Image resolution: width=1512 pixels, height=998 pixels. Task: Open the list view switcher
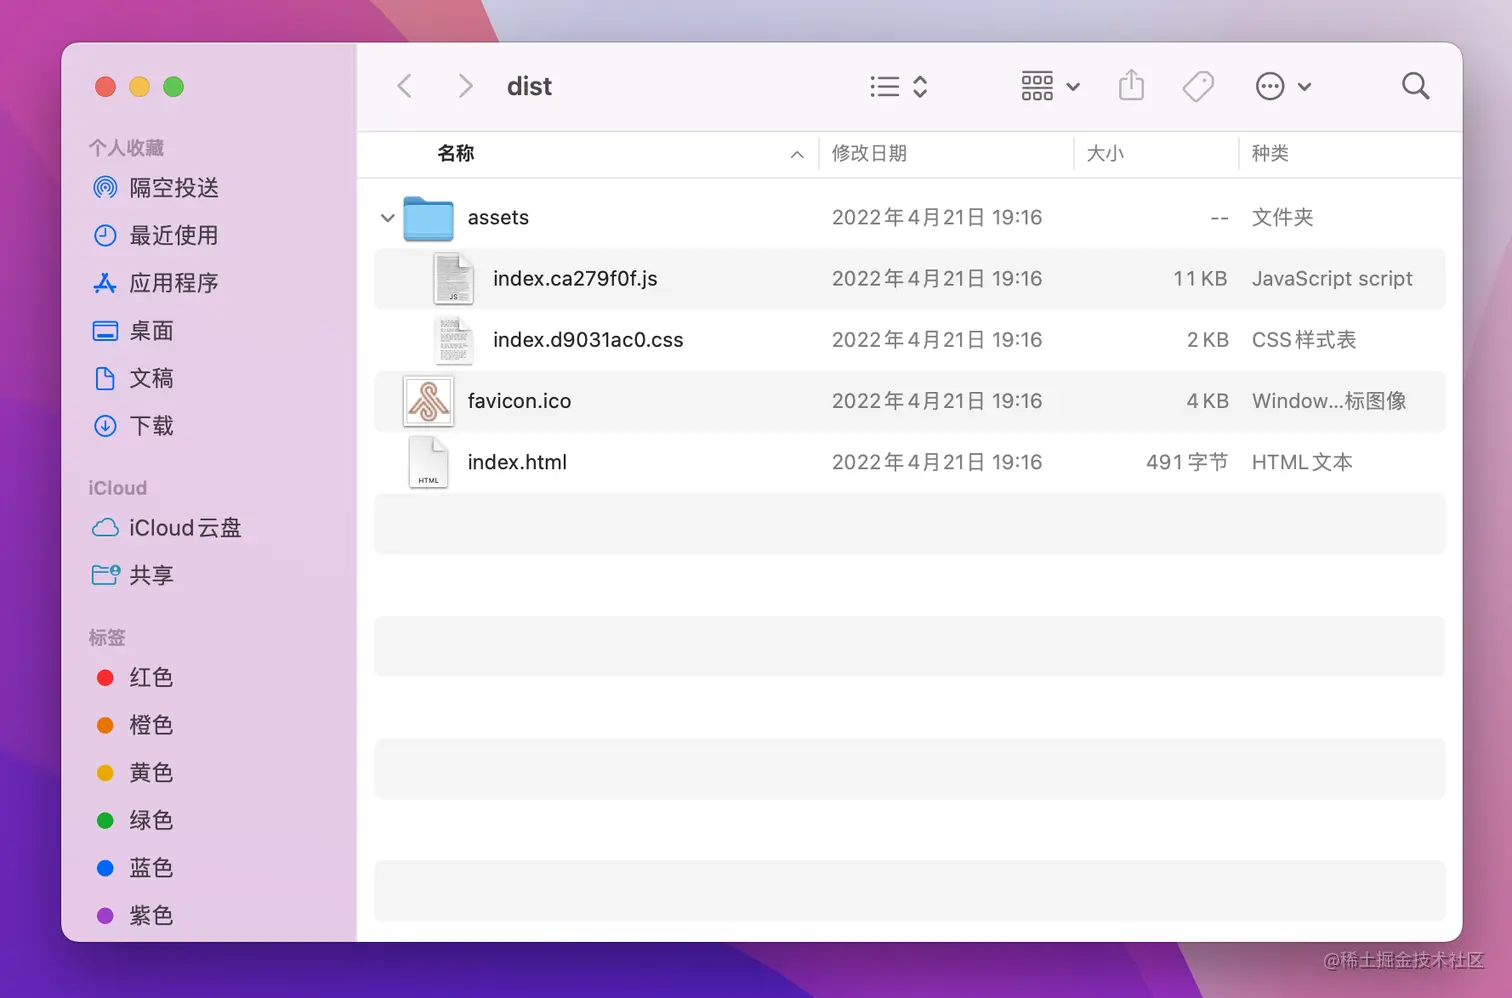pyautogui.click(x=898, y=86)
